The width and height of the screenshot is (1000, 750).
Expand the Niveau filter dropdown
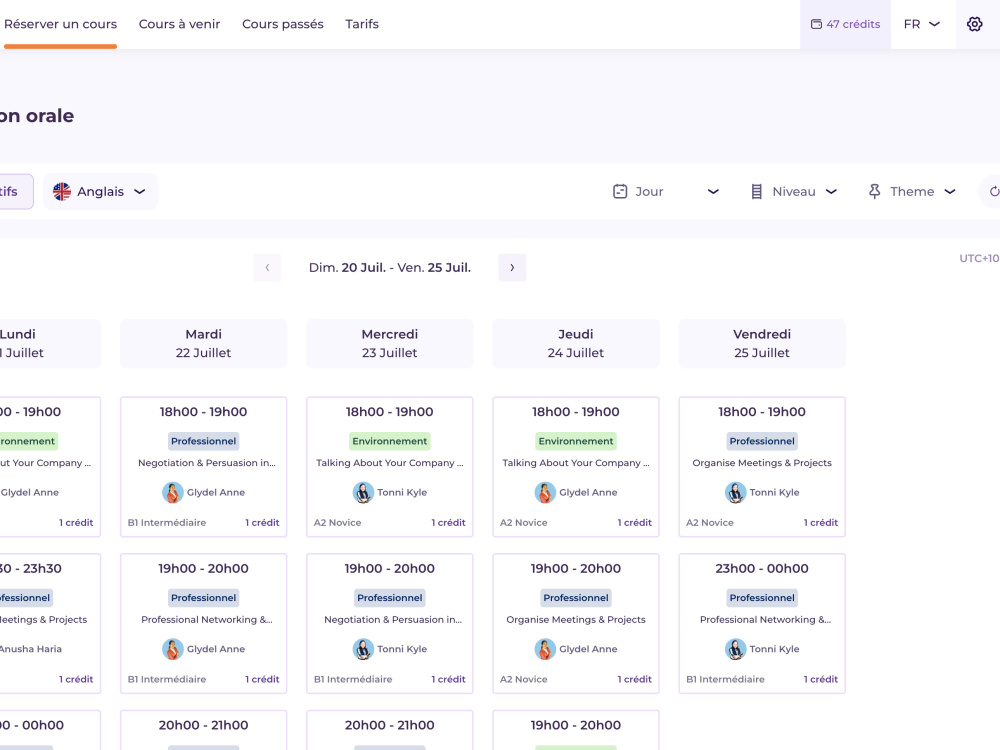click(x=794, y=191)
